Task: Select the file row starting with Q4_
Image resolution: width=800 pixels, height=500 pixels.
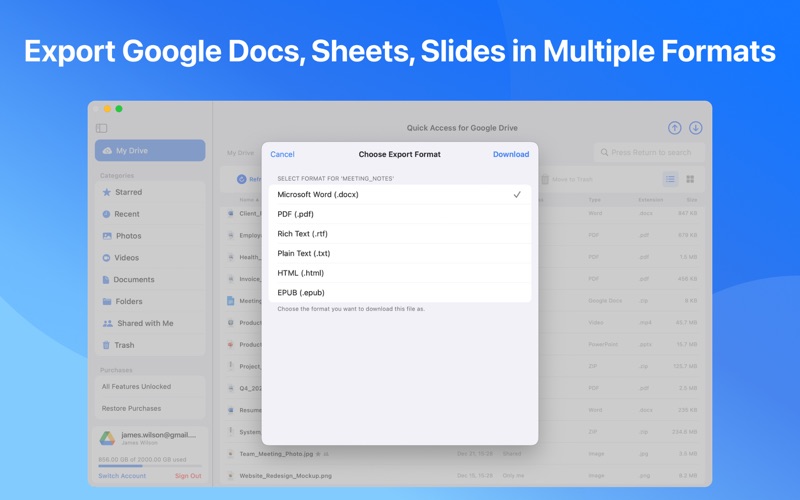Action: (462, 388)
